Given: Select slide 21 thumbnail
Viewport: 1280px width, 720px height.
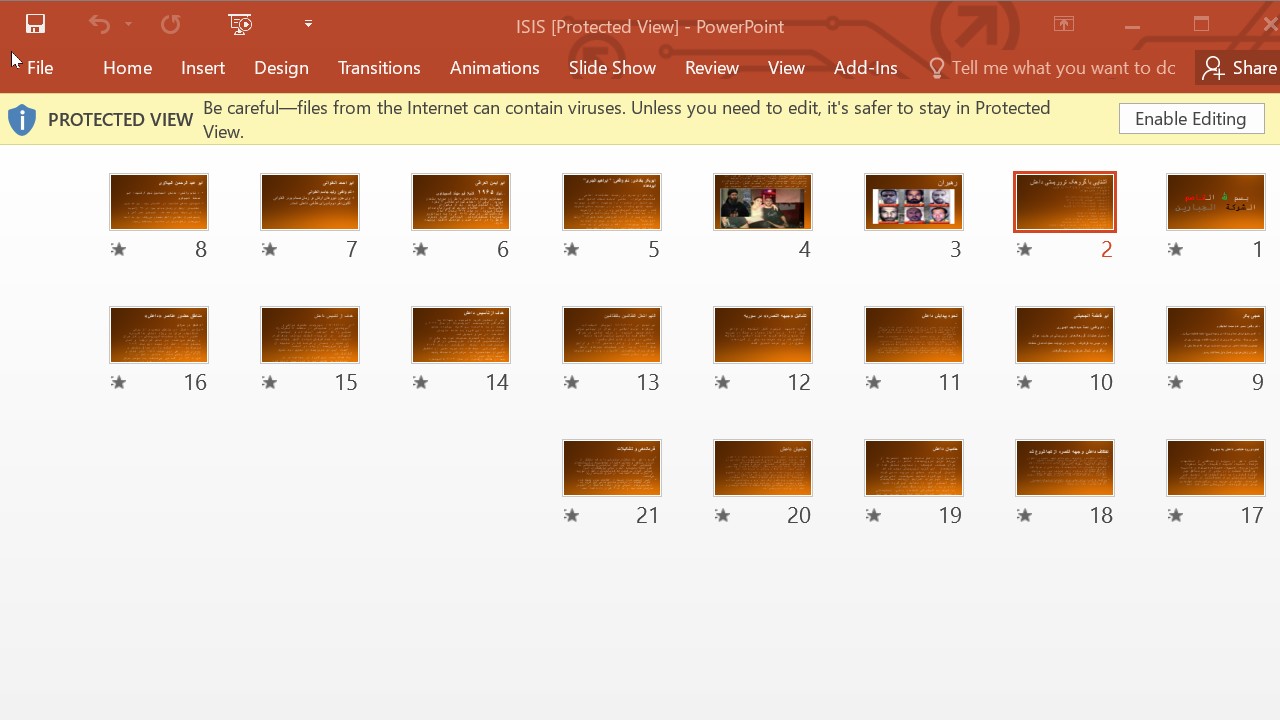Looking at the screenshot, I should [612, 468].
